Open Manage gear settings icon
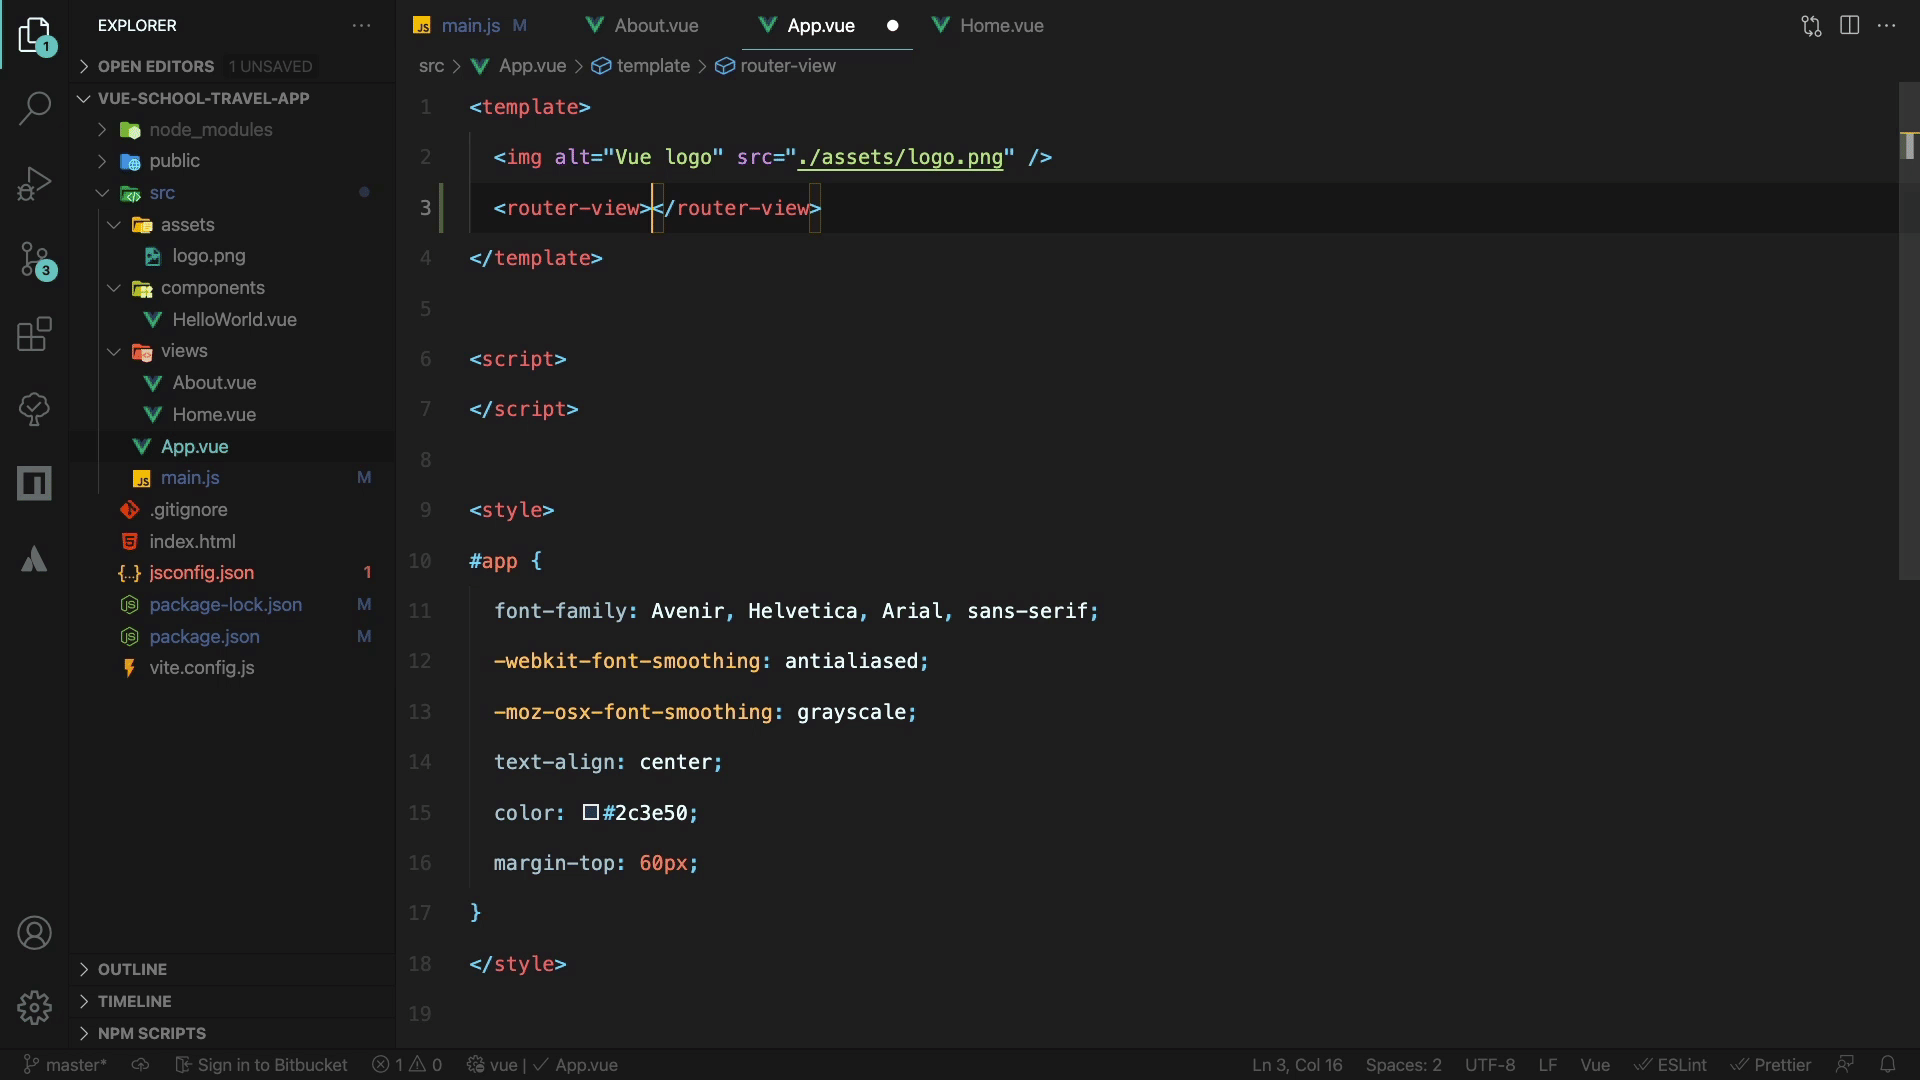This screenshot has height=1080, width=1920. click(x=34, y=1007)
